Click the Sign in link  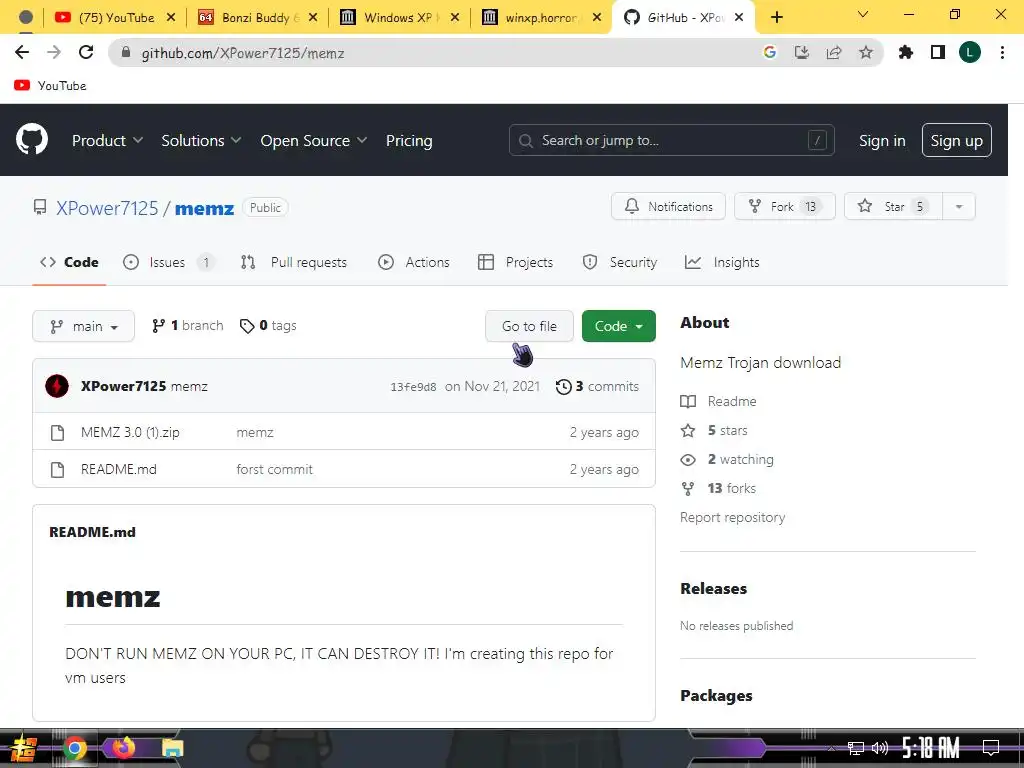[x=882, y=140]
